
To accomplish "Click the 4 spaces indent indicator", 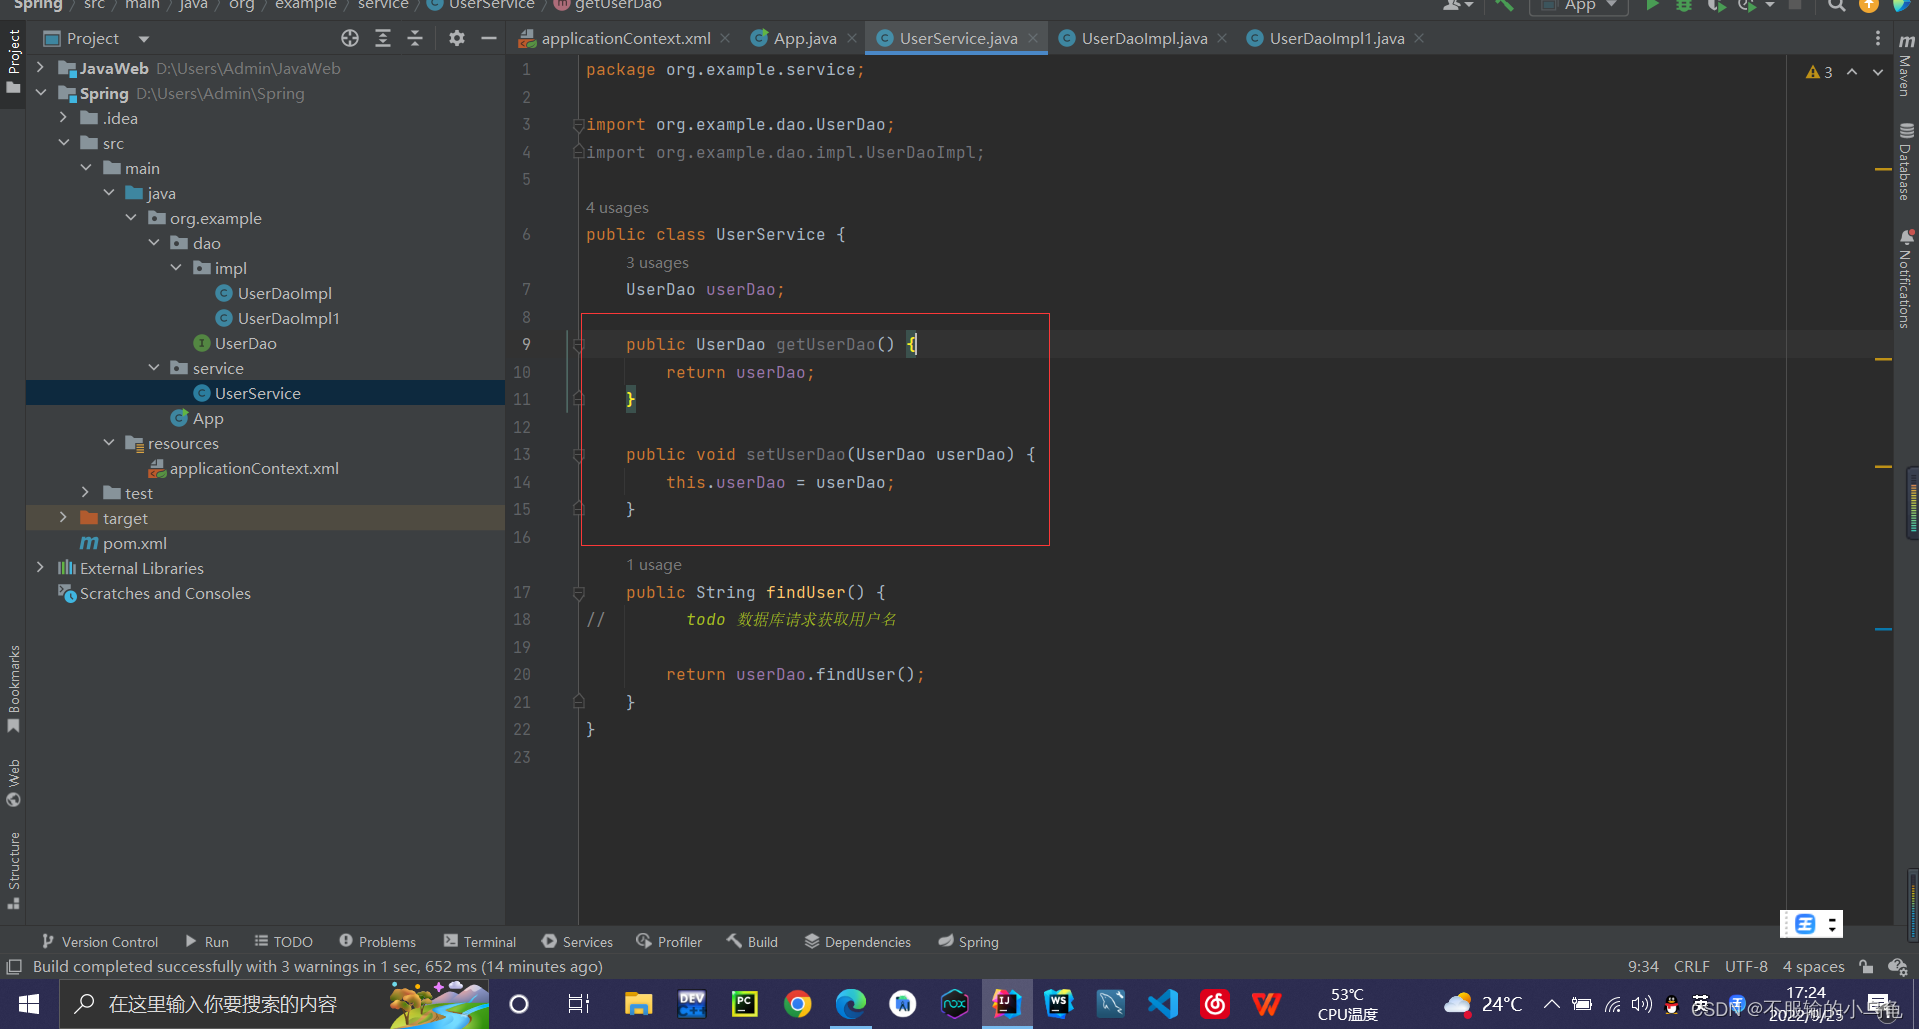I will tap(1813, 966).
